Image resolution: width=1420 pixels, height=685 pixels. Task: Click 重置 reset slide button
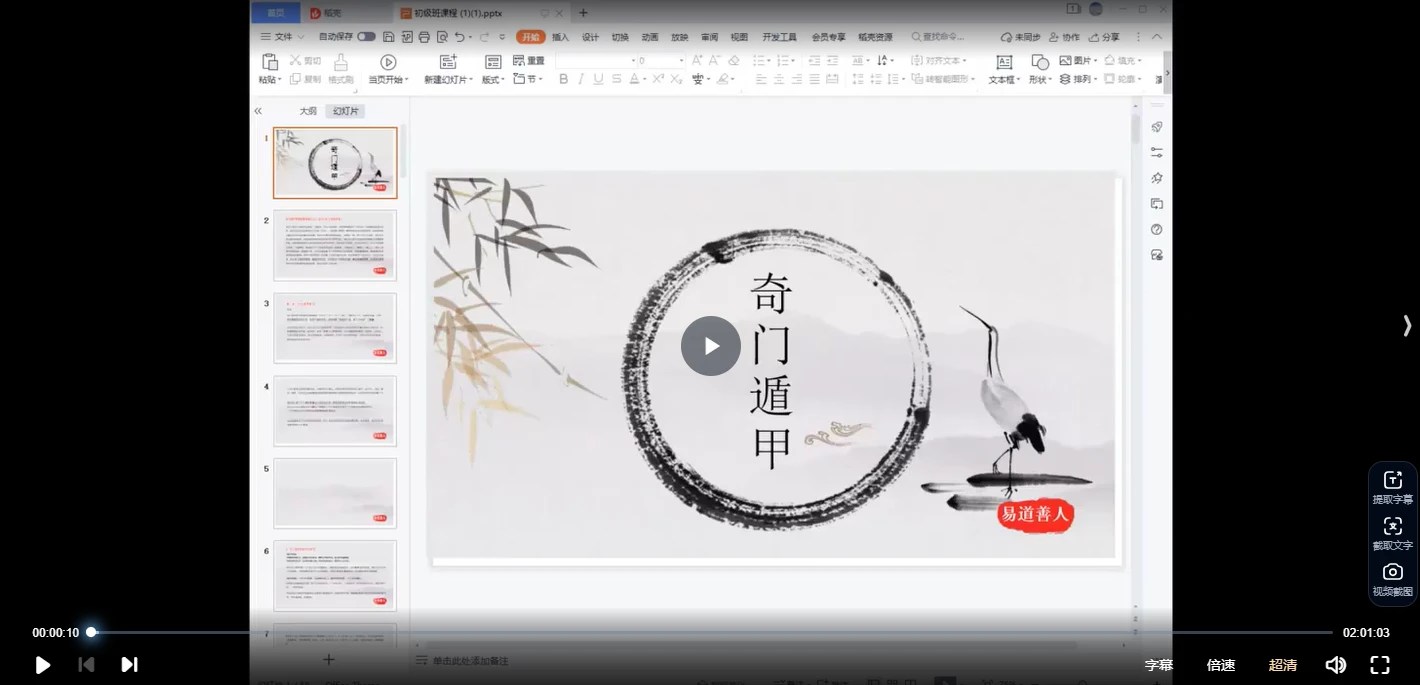point(529,61)
